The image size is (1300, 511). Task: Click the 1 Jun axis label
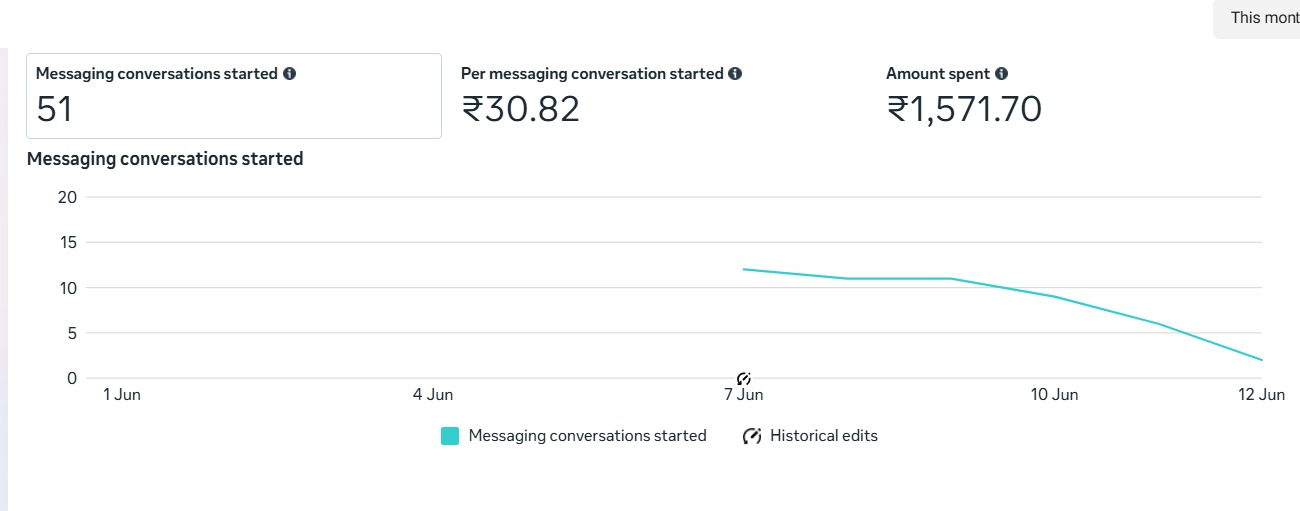pyautogui.click(x=122, y=395)
